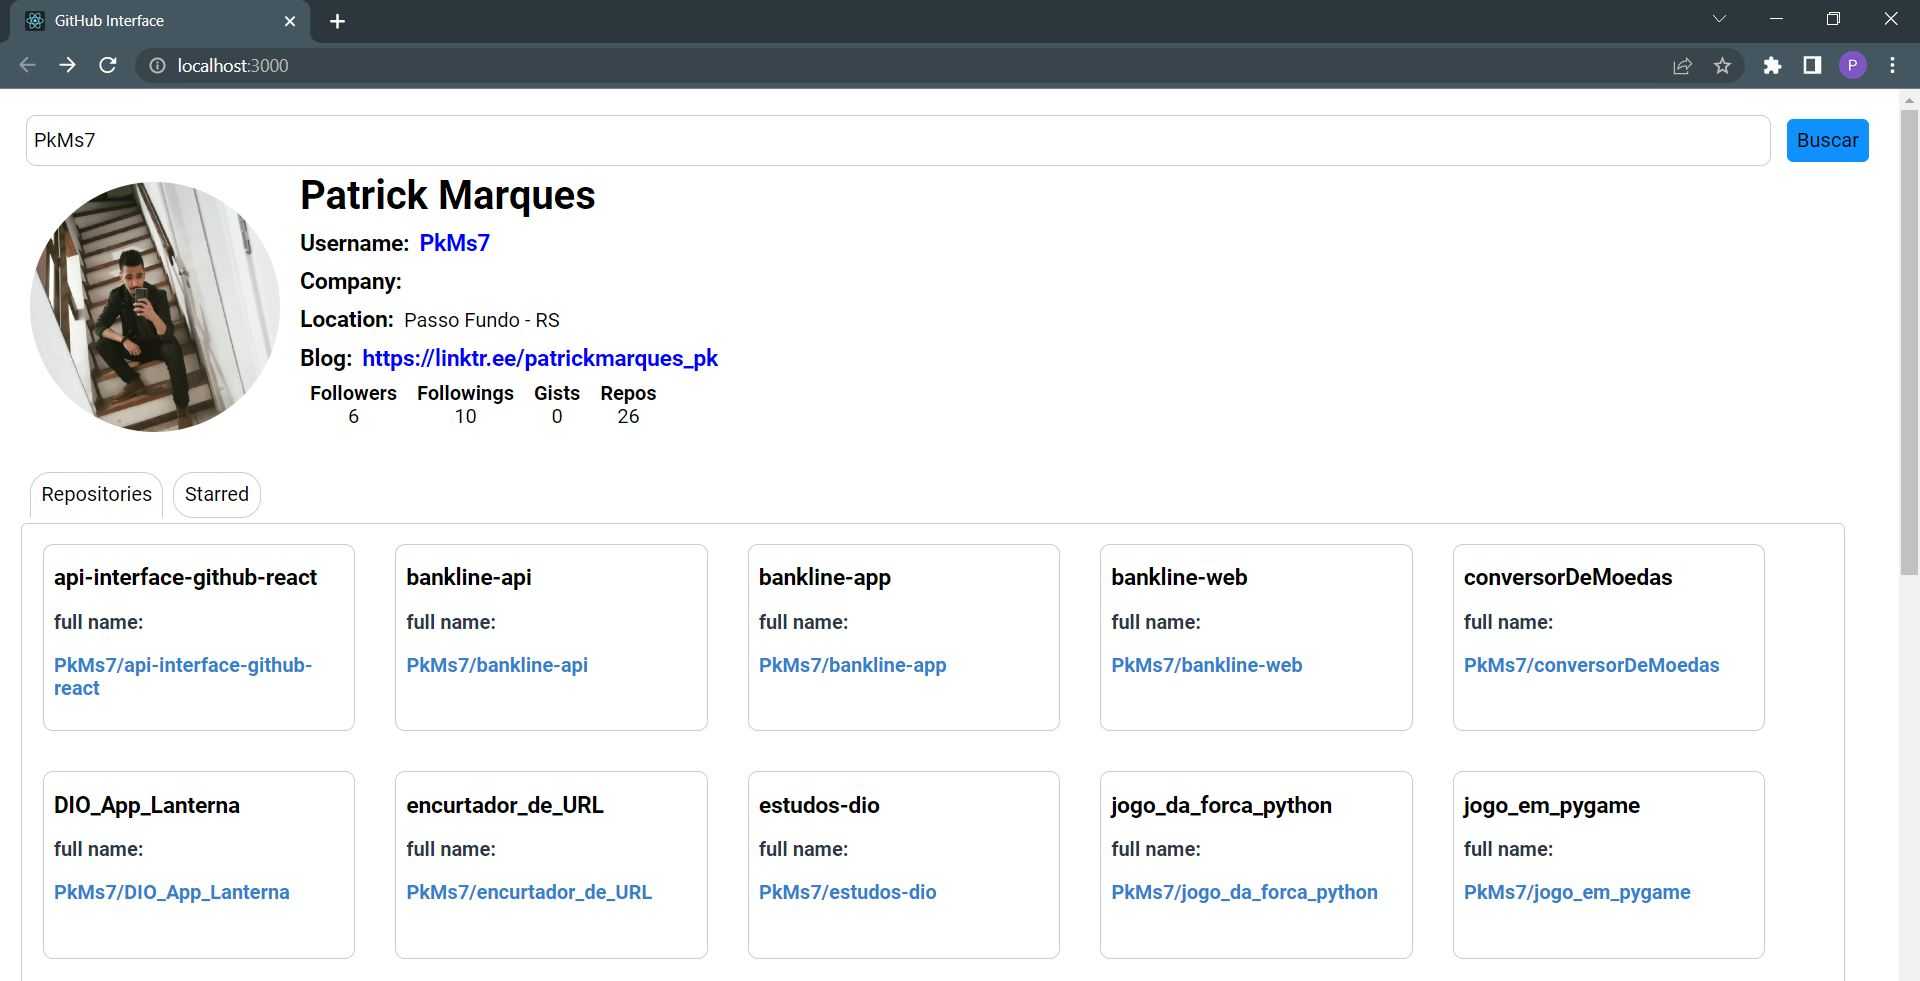Switch to the Starred tab
1920x981 pixels.
coord(216,494)
